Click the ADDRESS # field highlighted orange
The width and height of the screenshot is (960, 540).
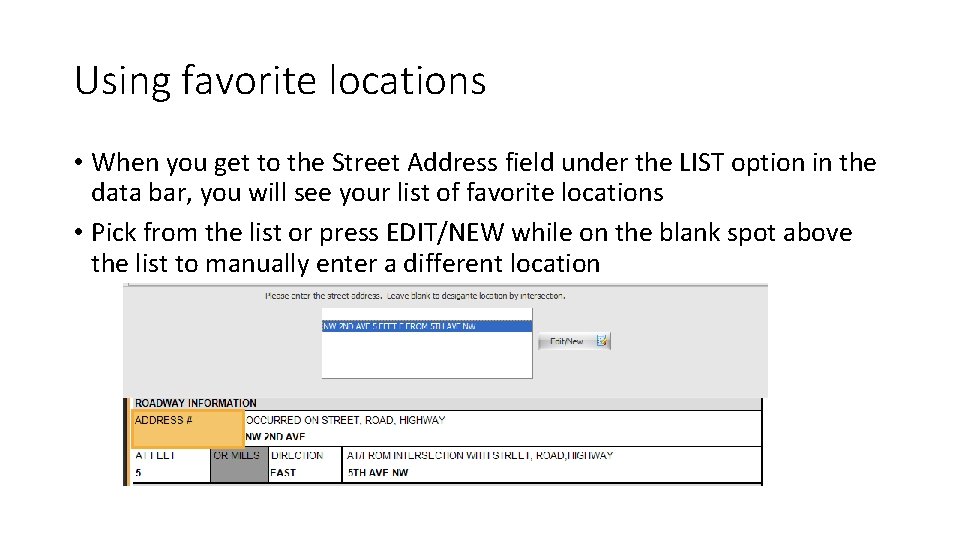pos(188,428)
